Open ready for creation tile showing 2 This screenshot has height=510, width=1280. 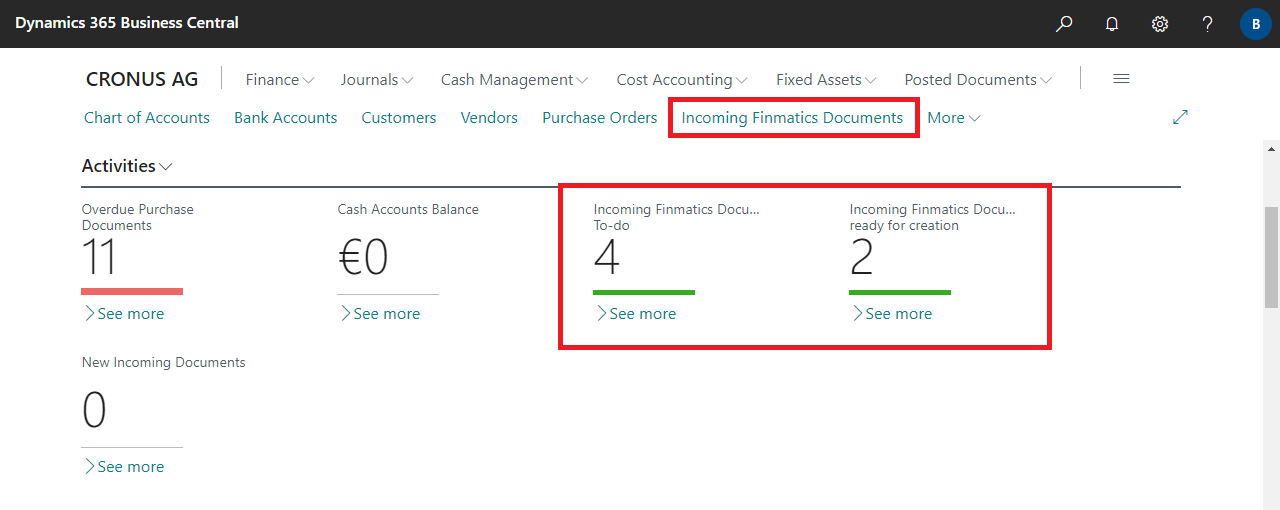[x=862, y=259]
